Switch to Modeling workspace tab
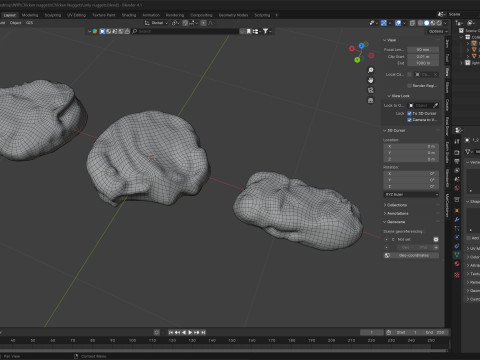Viewport: 480px width, 360px height. pos(30,15)
